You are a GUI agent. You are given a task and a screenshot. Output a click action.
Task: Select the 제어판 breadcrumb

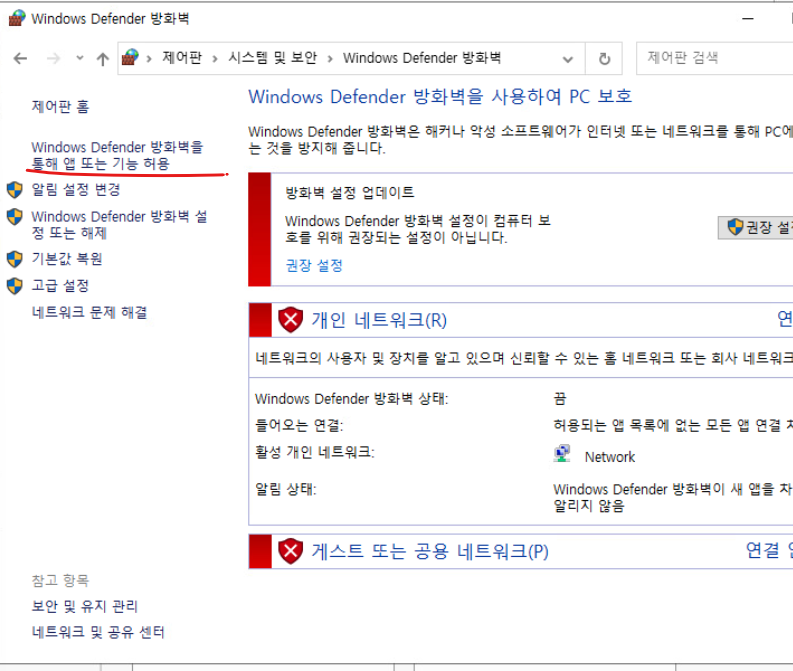(182, 58)
